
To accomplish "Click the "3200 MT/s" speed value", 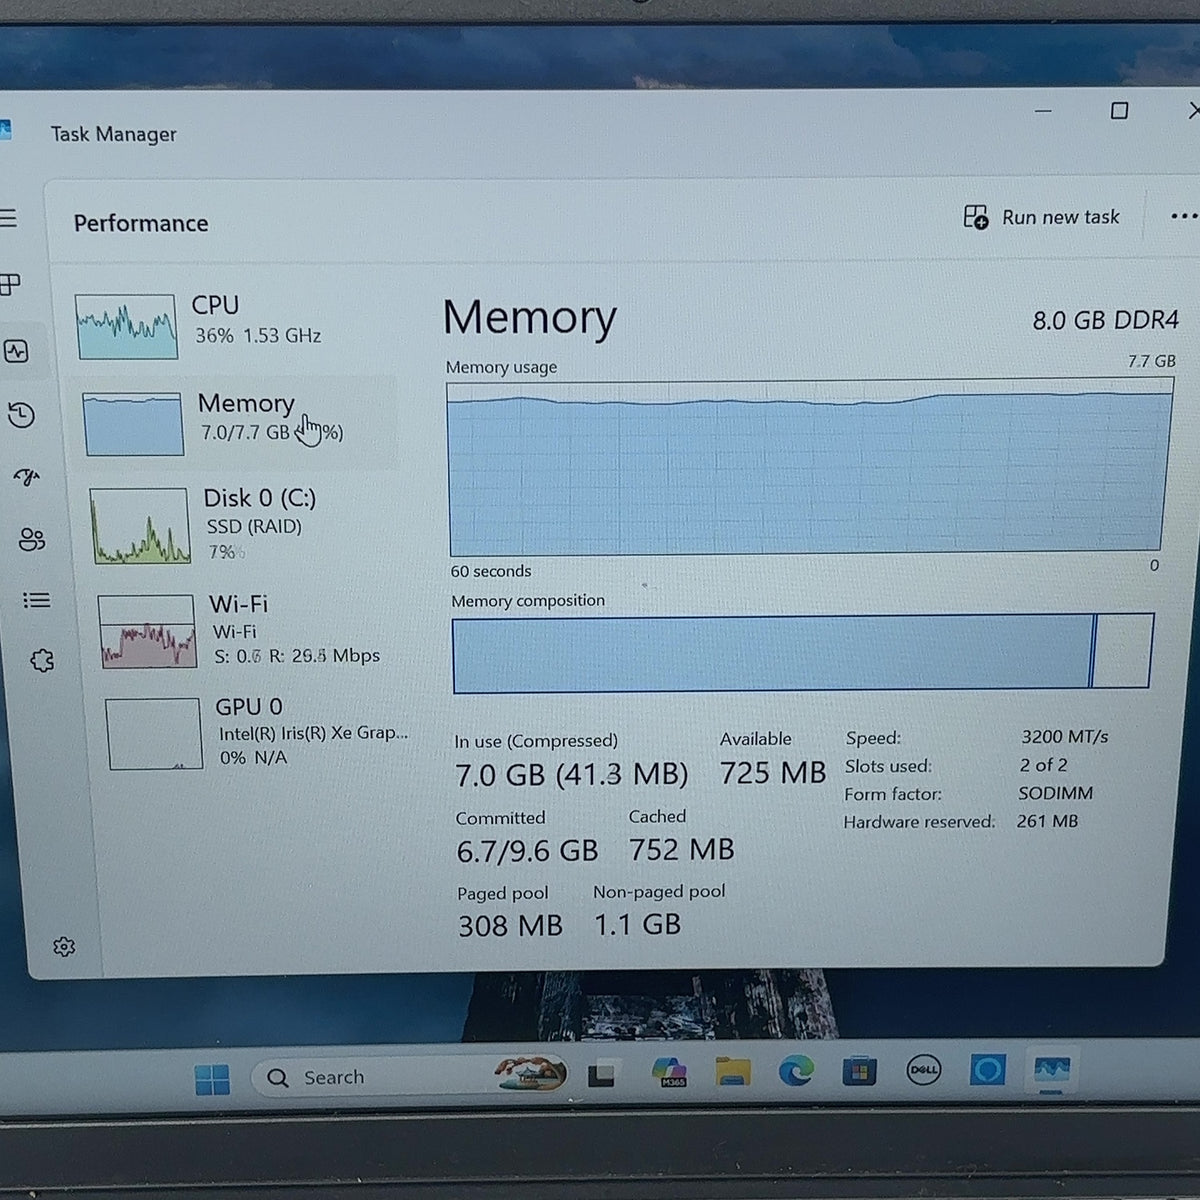I will coord(1064,737).
